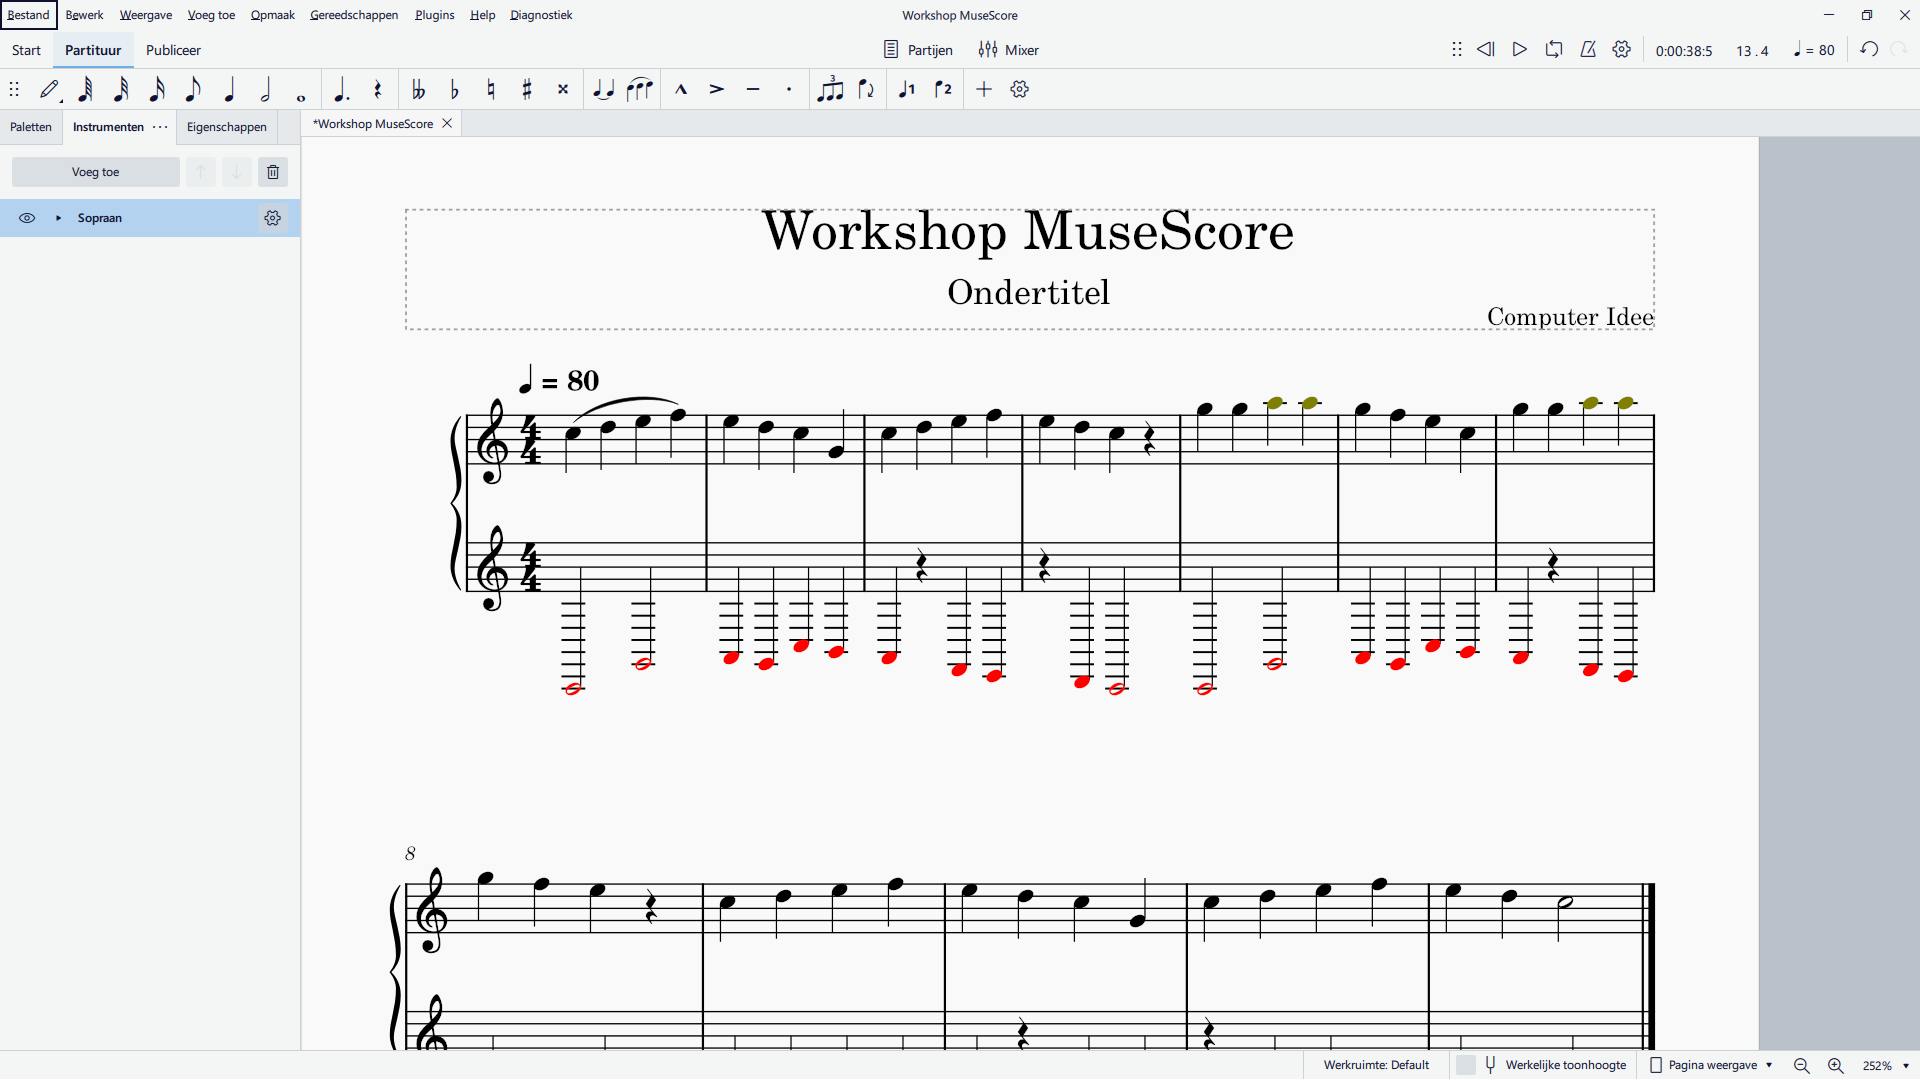Open the Partijen dialog

[919, 50]
